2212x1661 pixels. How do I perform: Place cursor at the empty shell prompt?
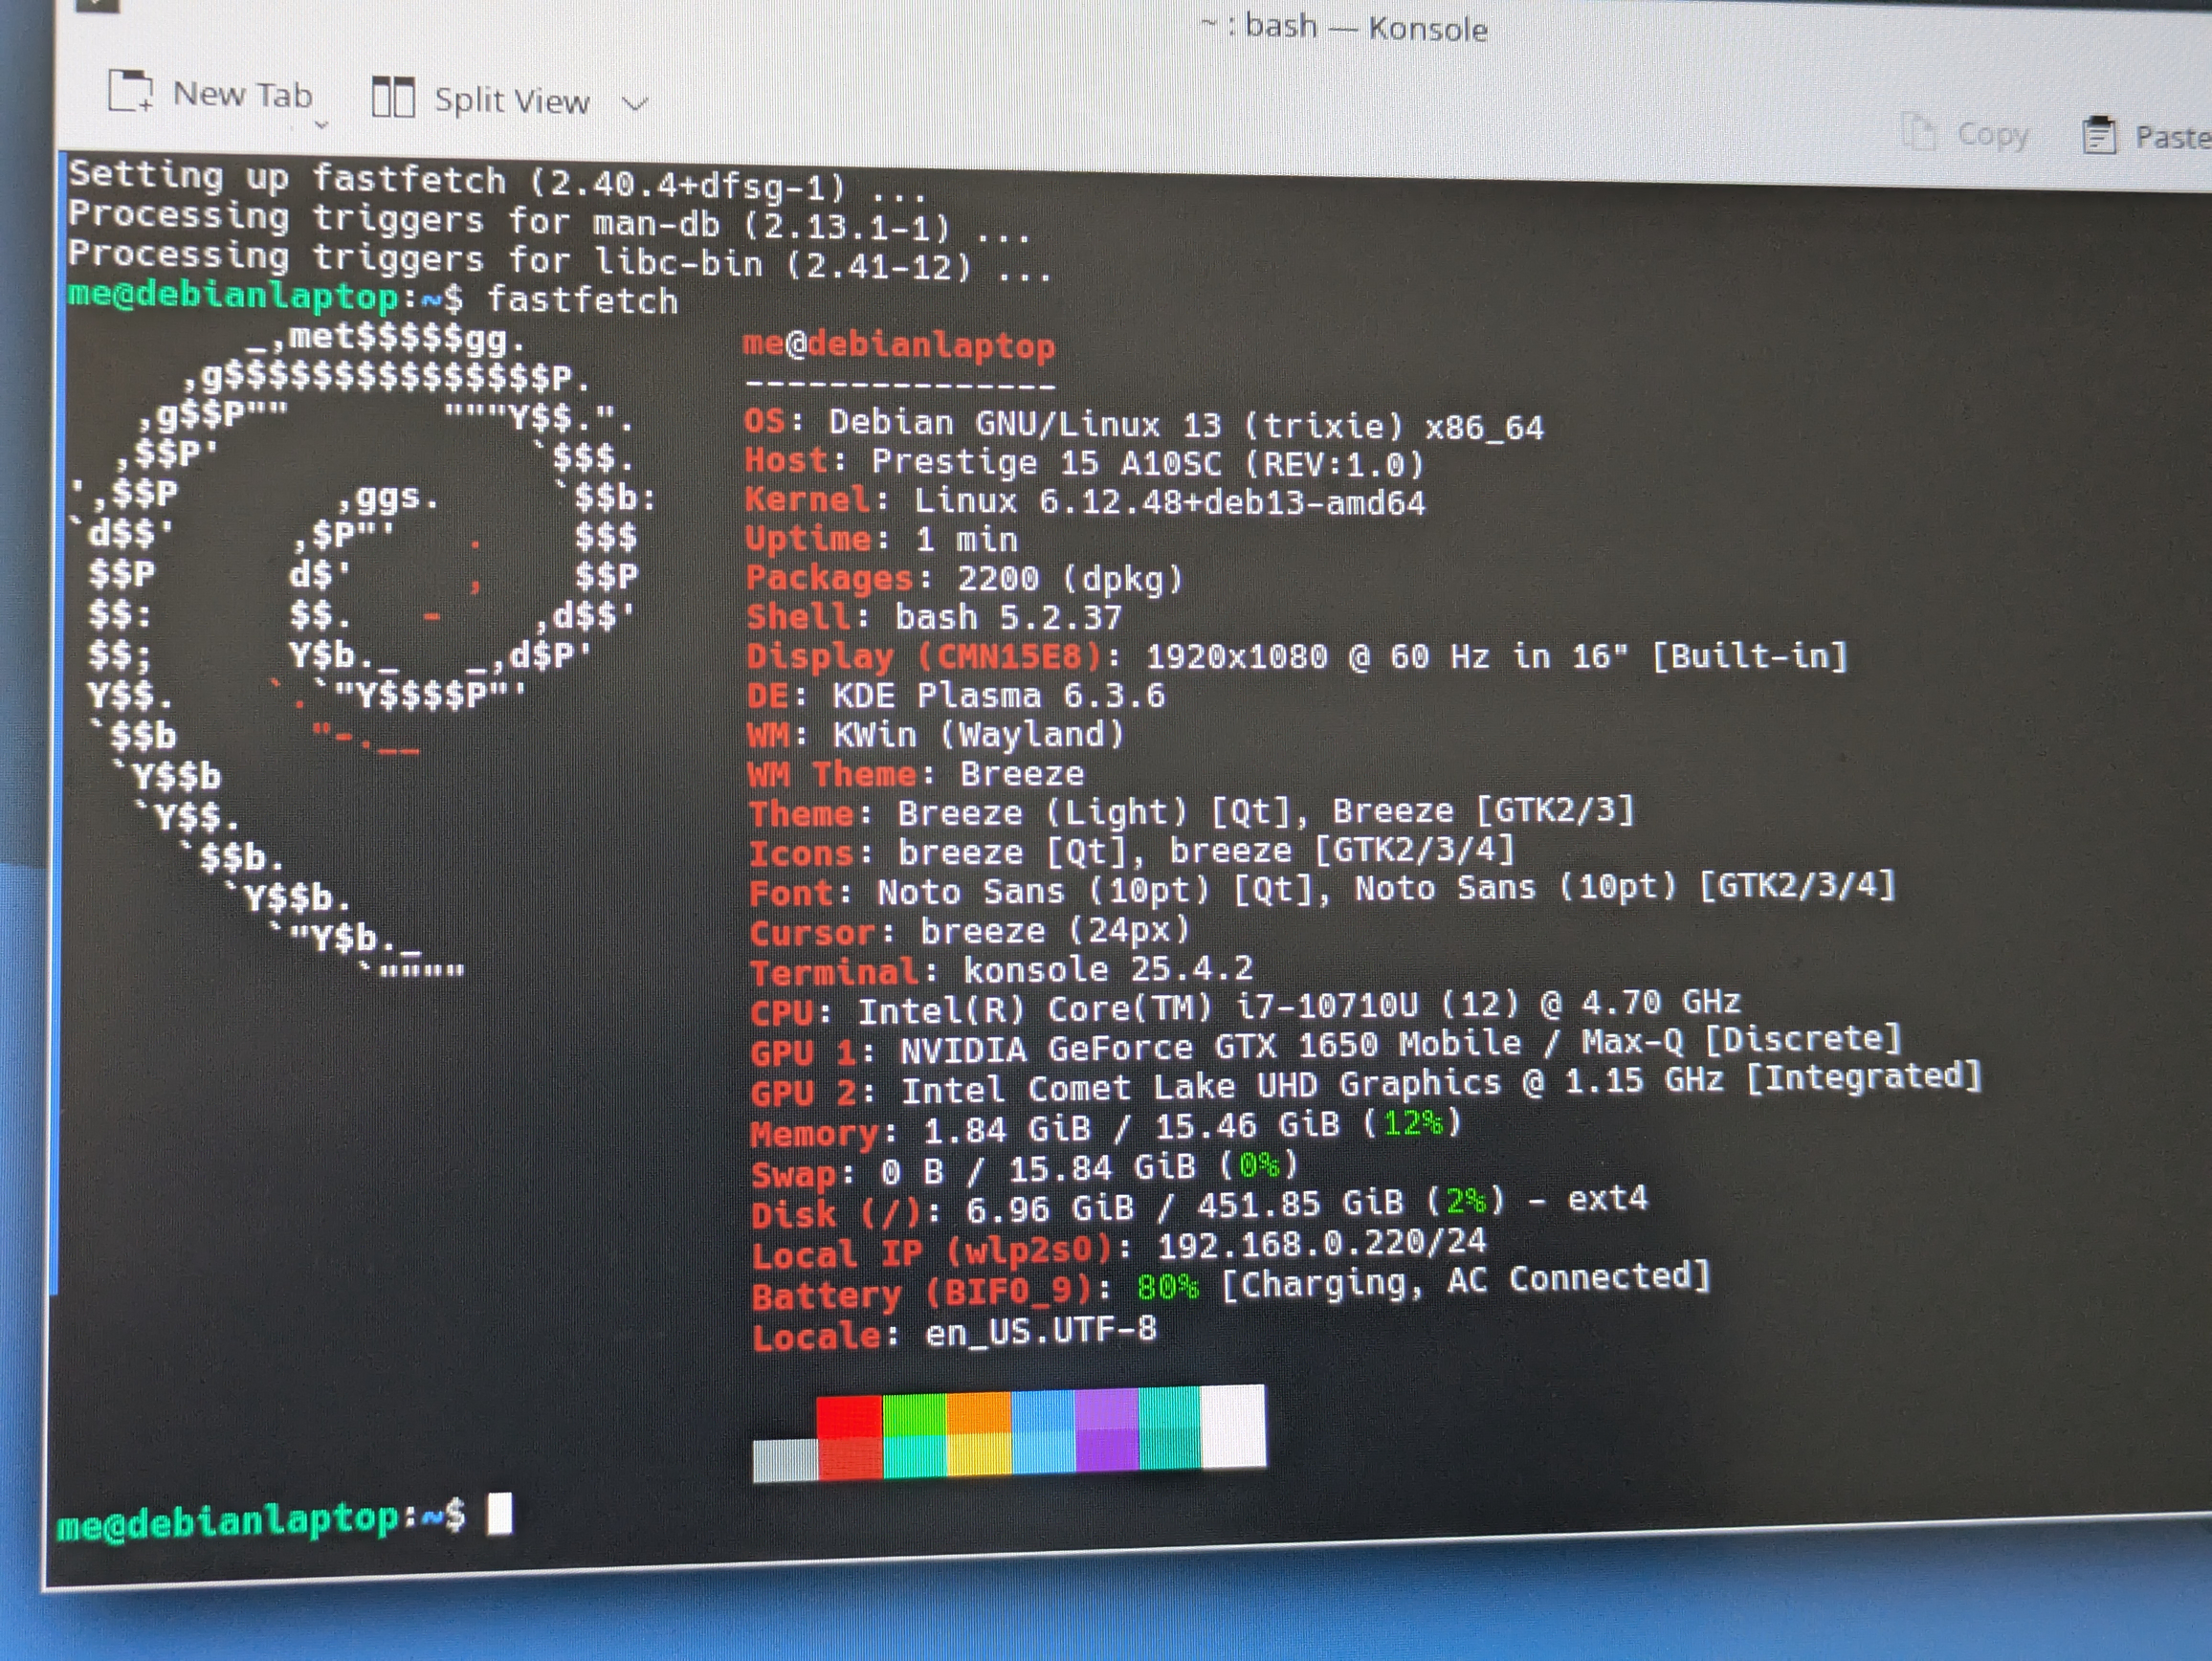498,1513
